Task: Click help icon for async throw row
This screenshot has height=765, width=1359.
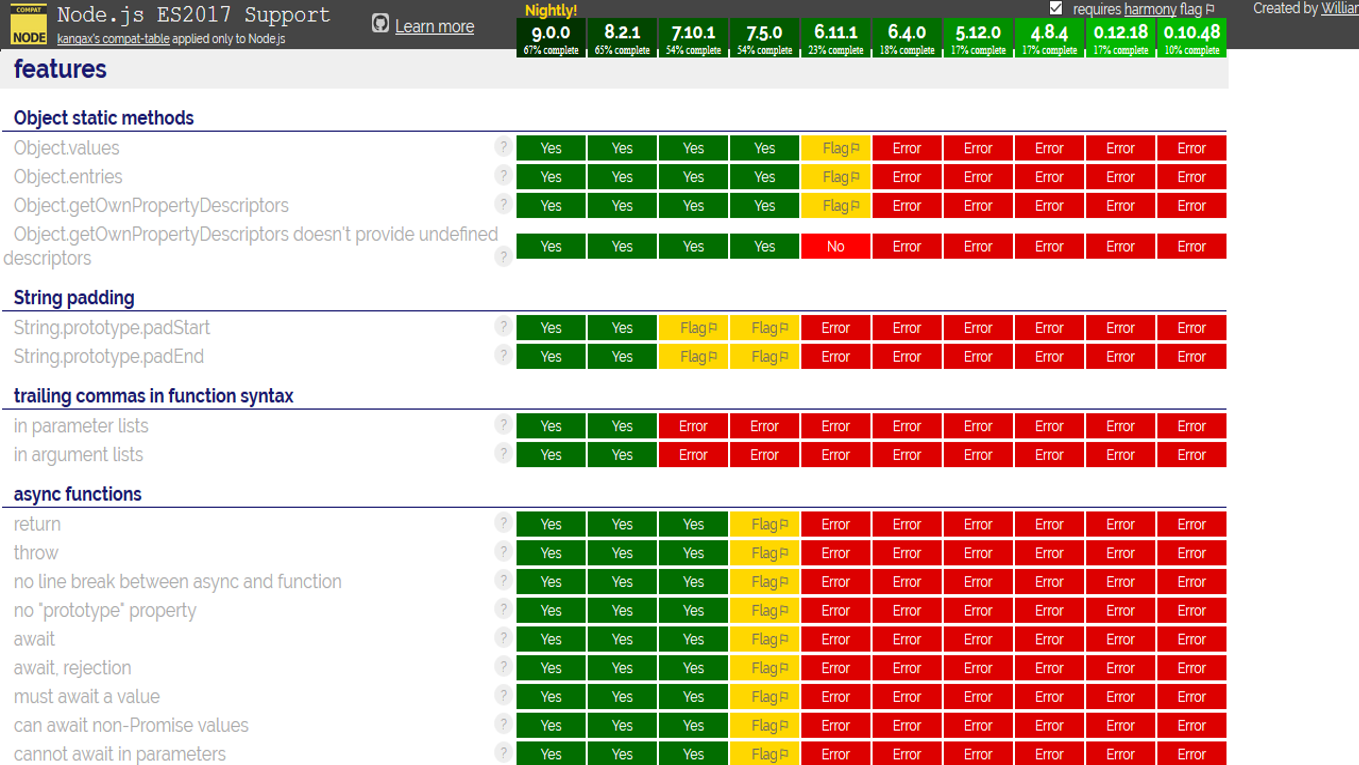Action: click(503, 552)
